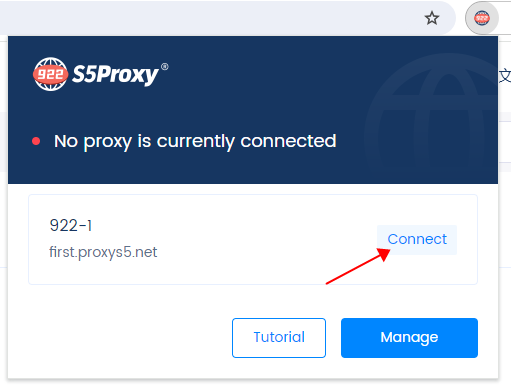Open the 922 S5Proxy extension toolbar icon
This screenshot has width=511, height=387.
click(482, 18)
